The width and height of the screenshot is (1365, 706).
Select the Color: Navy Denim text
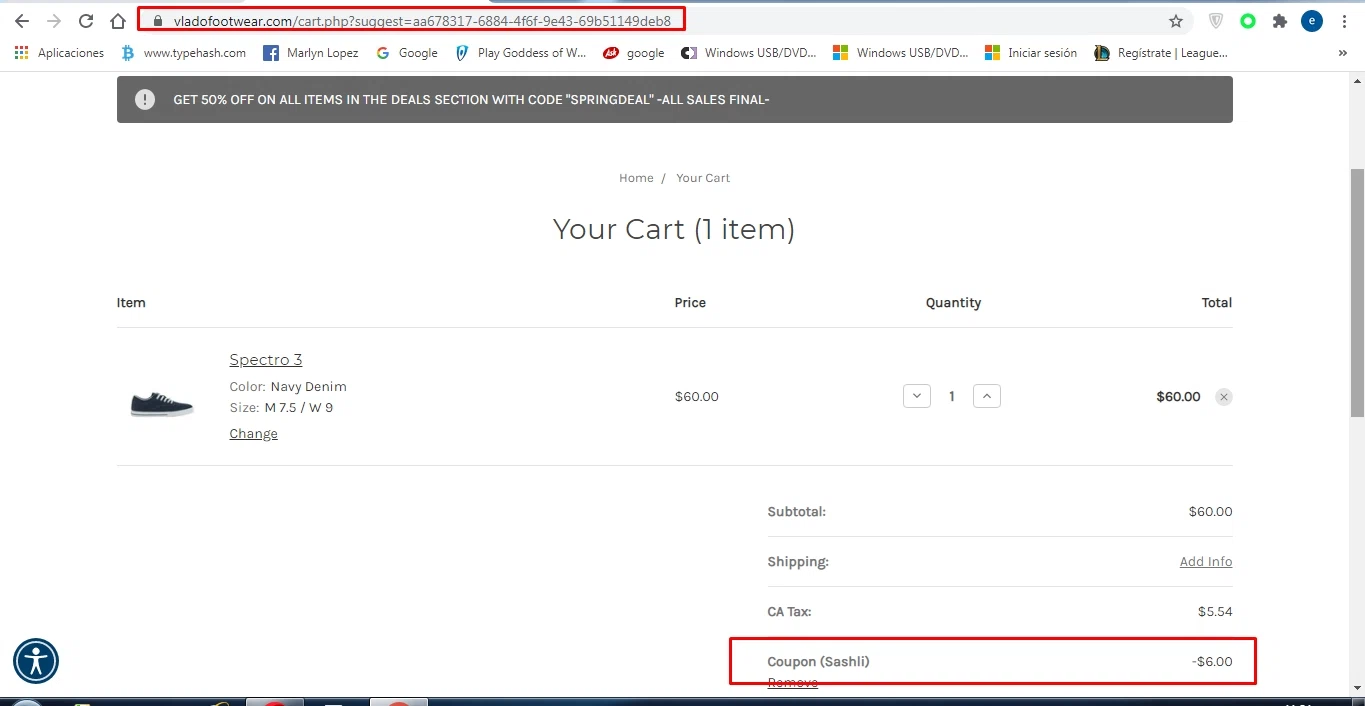[x=288, y=387]
